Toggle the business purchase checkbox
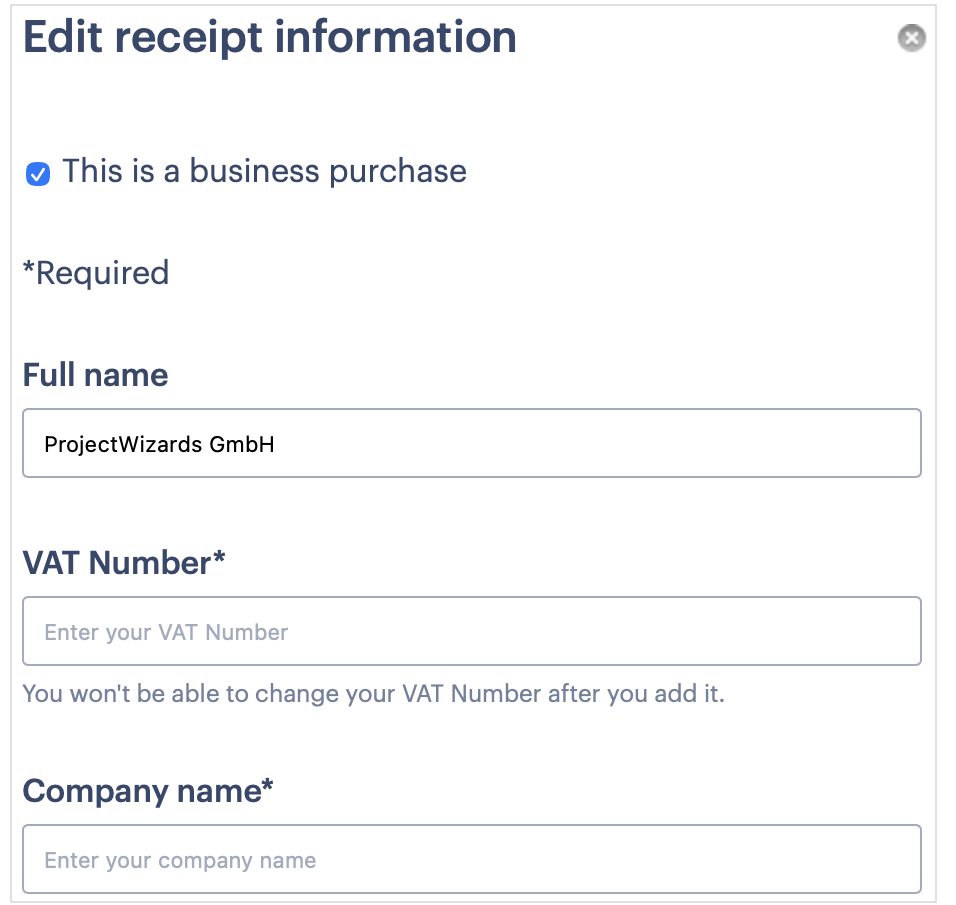 [37, 172]
